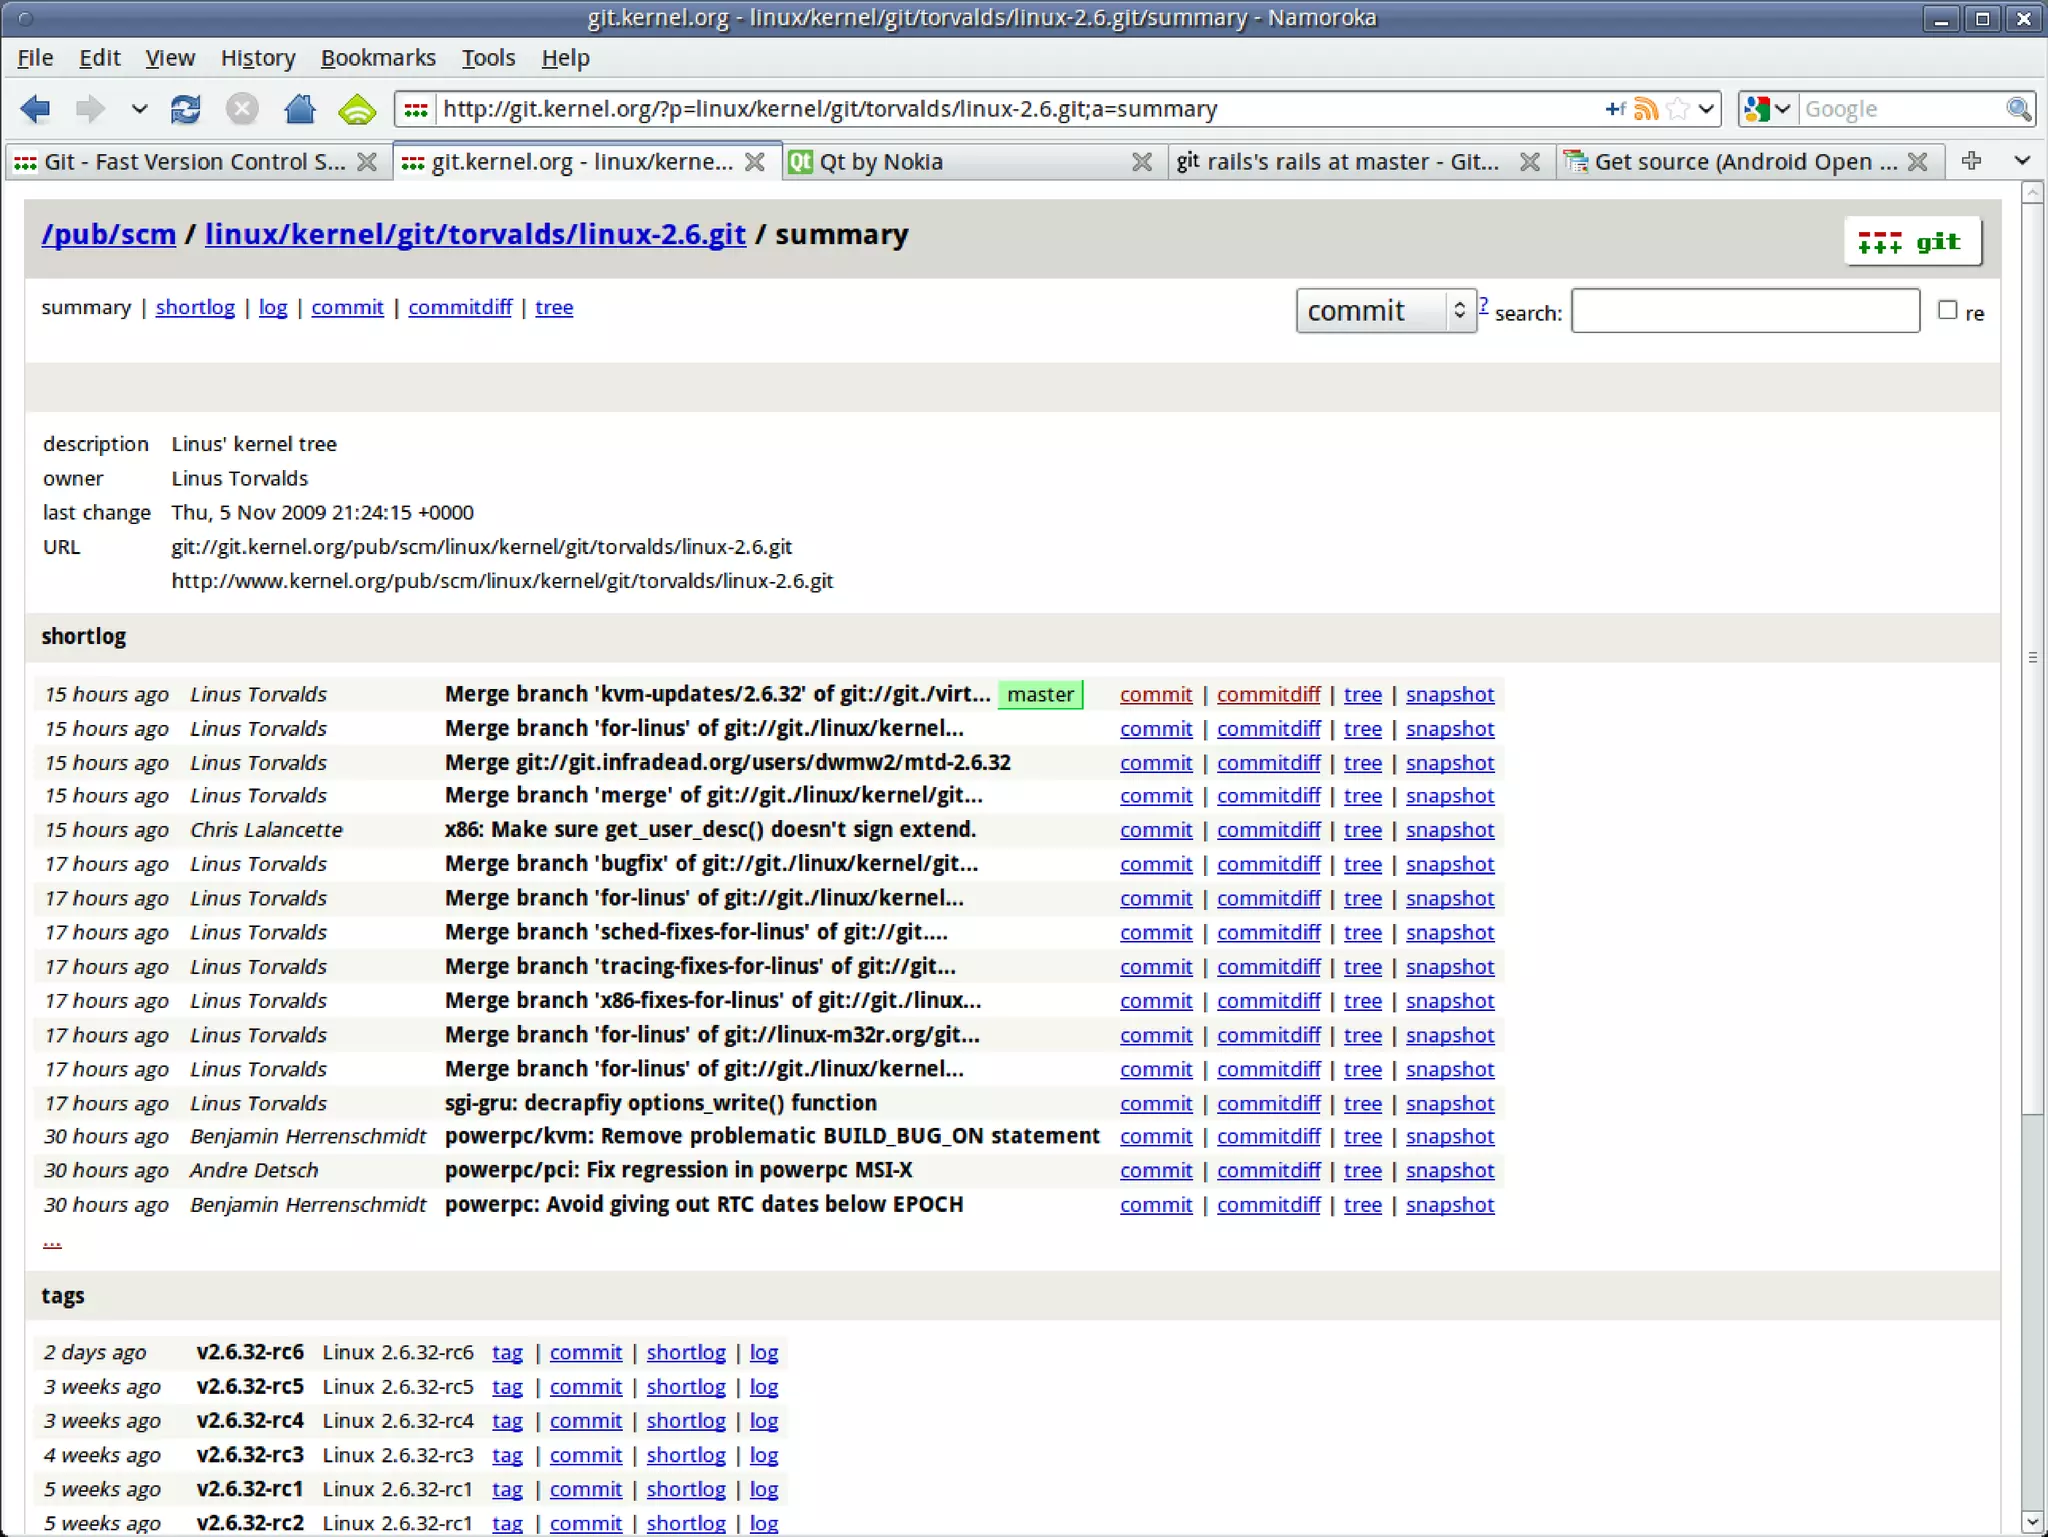Click the browser Back arrow button
The height and width of the screenshot is (1537, 2048).
[x=36, y=109]
